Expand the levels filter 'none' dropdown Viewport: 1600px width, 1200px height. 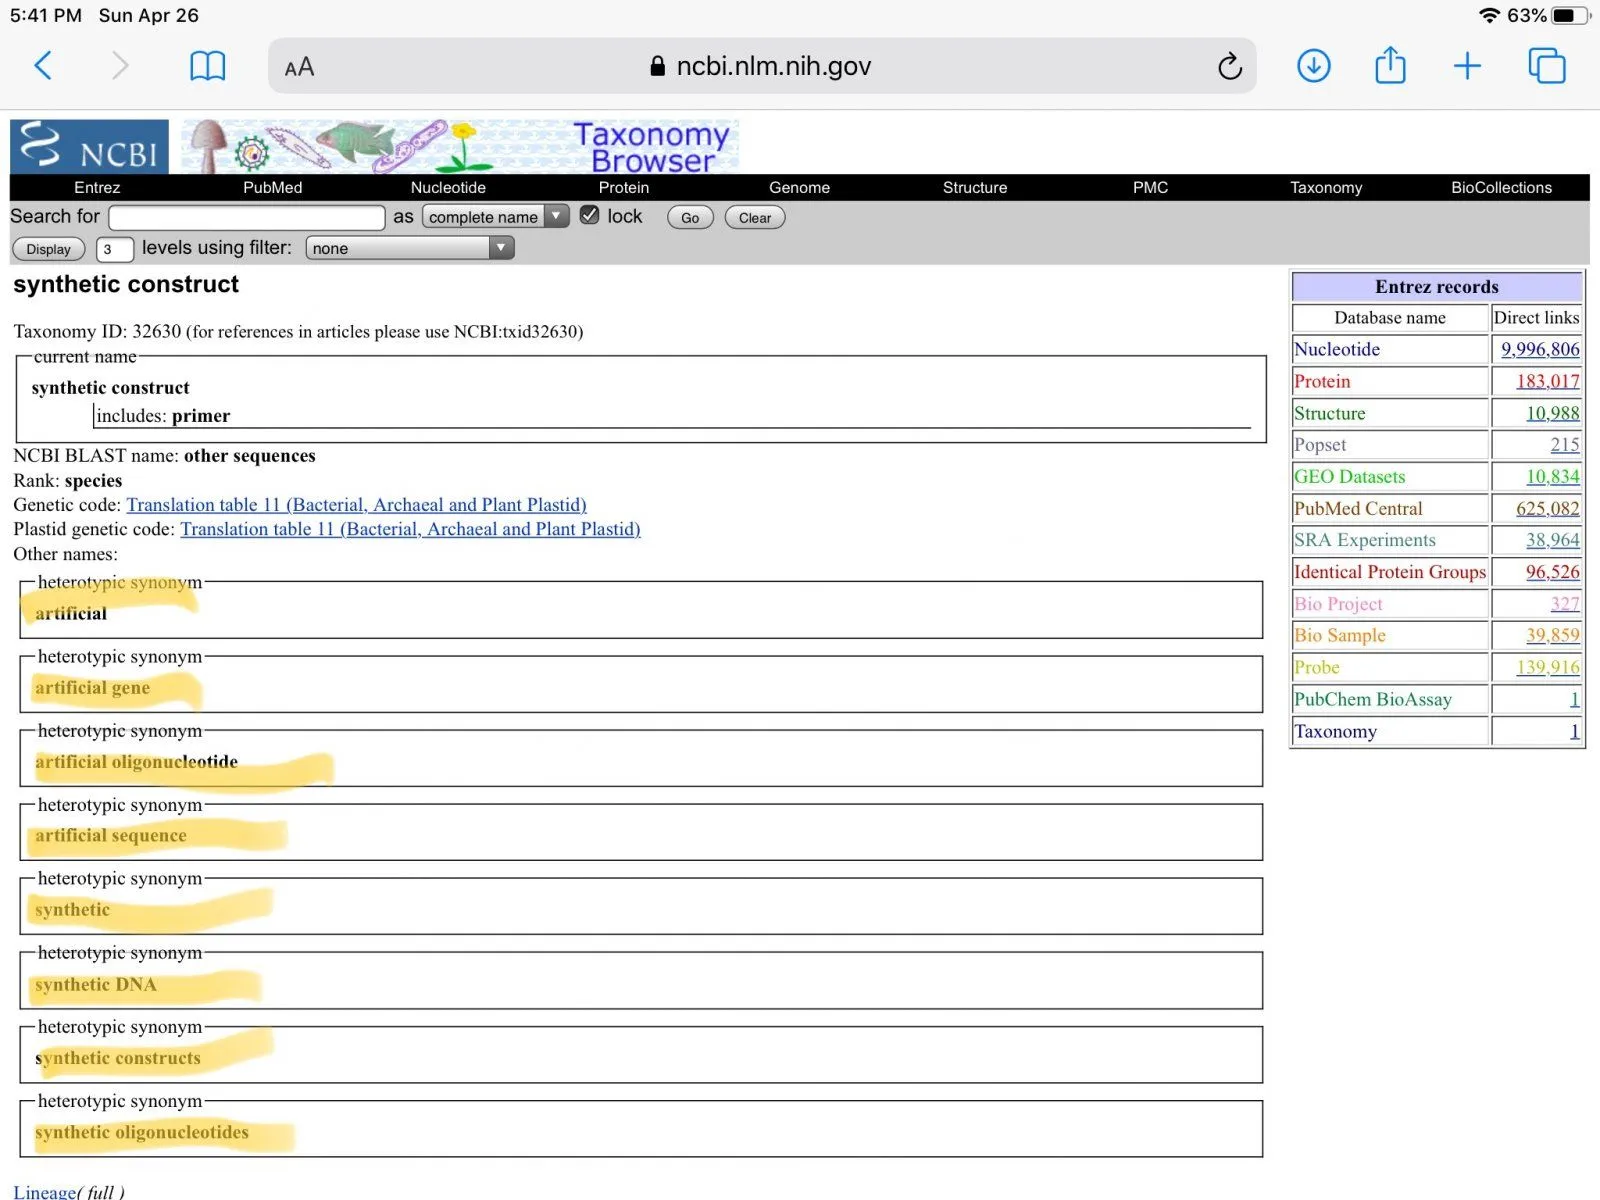coord(409,248)
